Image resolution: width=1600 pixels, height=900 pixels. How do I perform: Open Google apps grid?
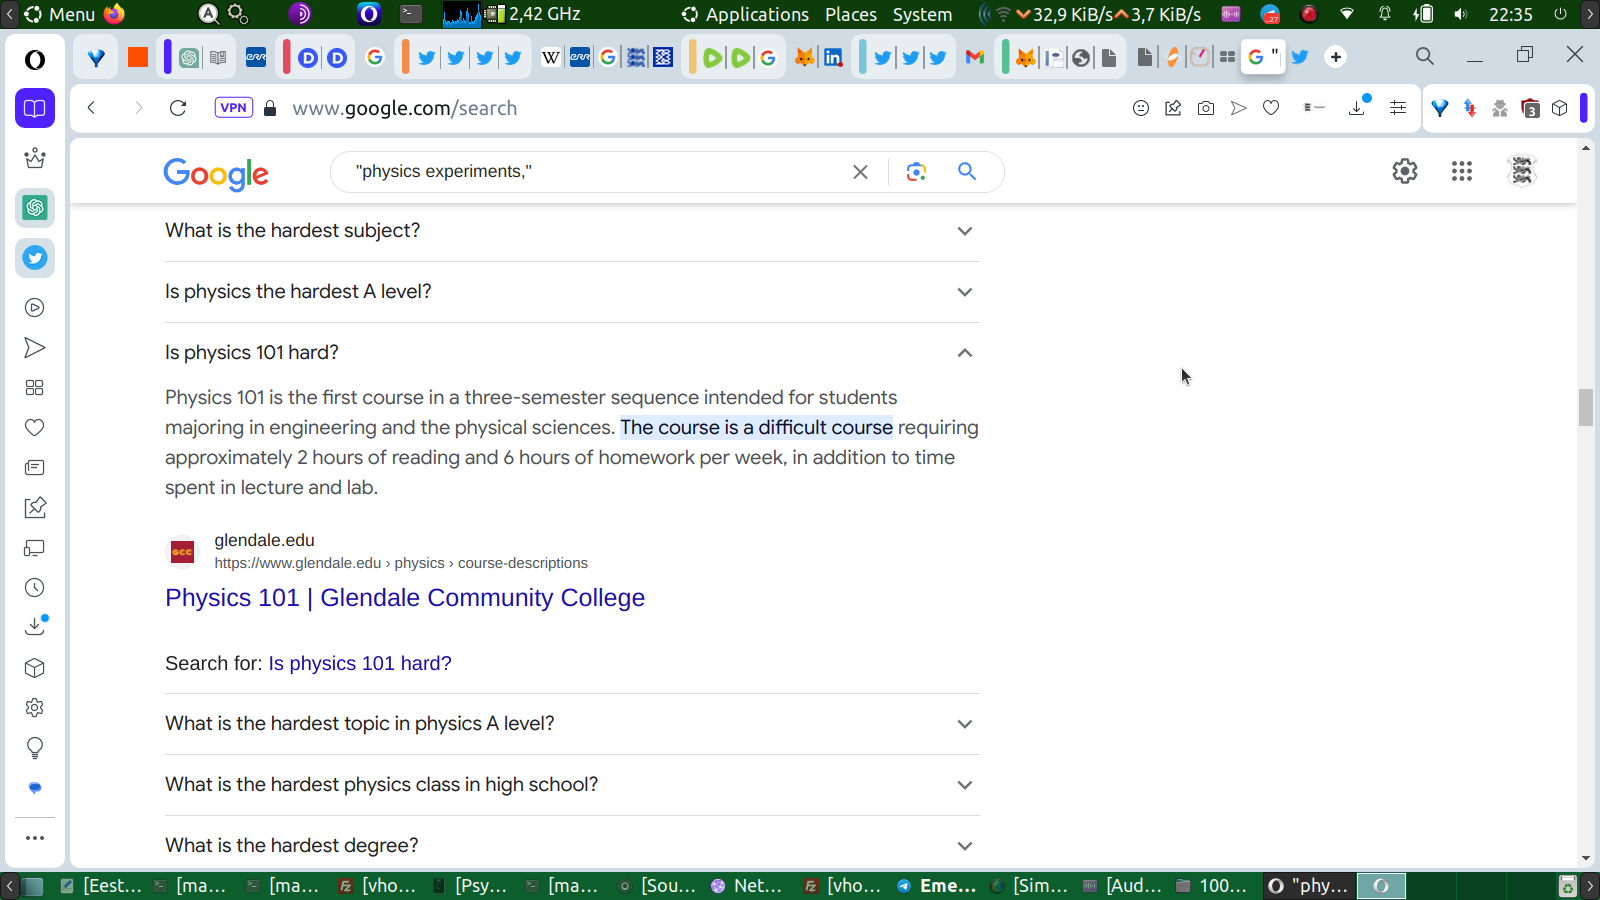pos(1462,172)
